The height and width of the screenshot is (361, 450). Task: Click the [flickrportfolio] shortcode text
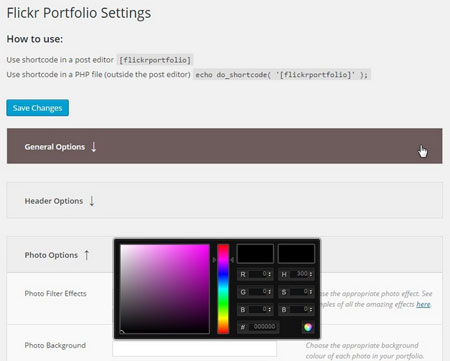tap(155, 60)
